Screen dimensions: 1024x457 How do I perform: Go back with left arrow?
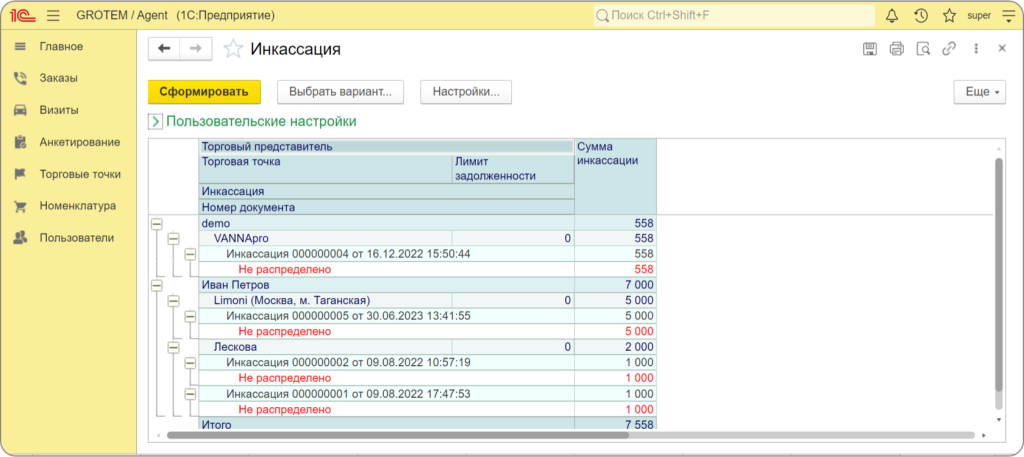tap(165, 49)
